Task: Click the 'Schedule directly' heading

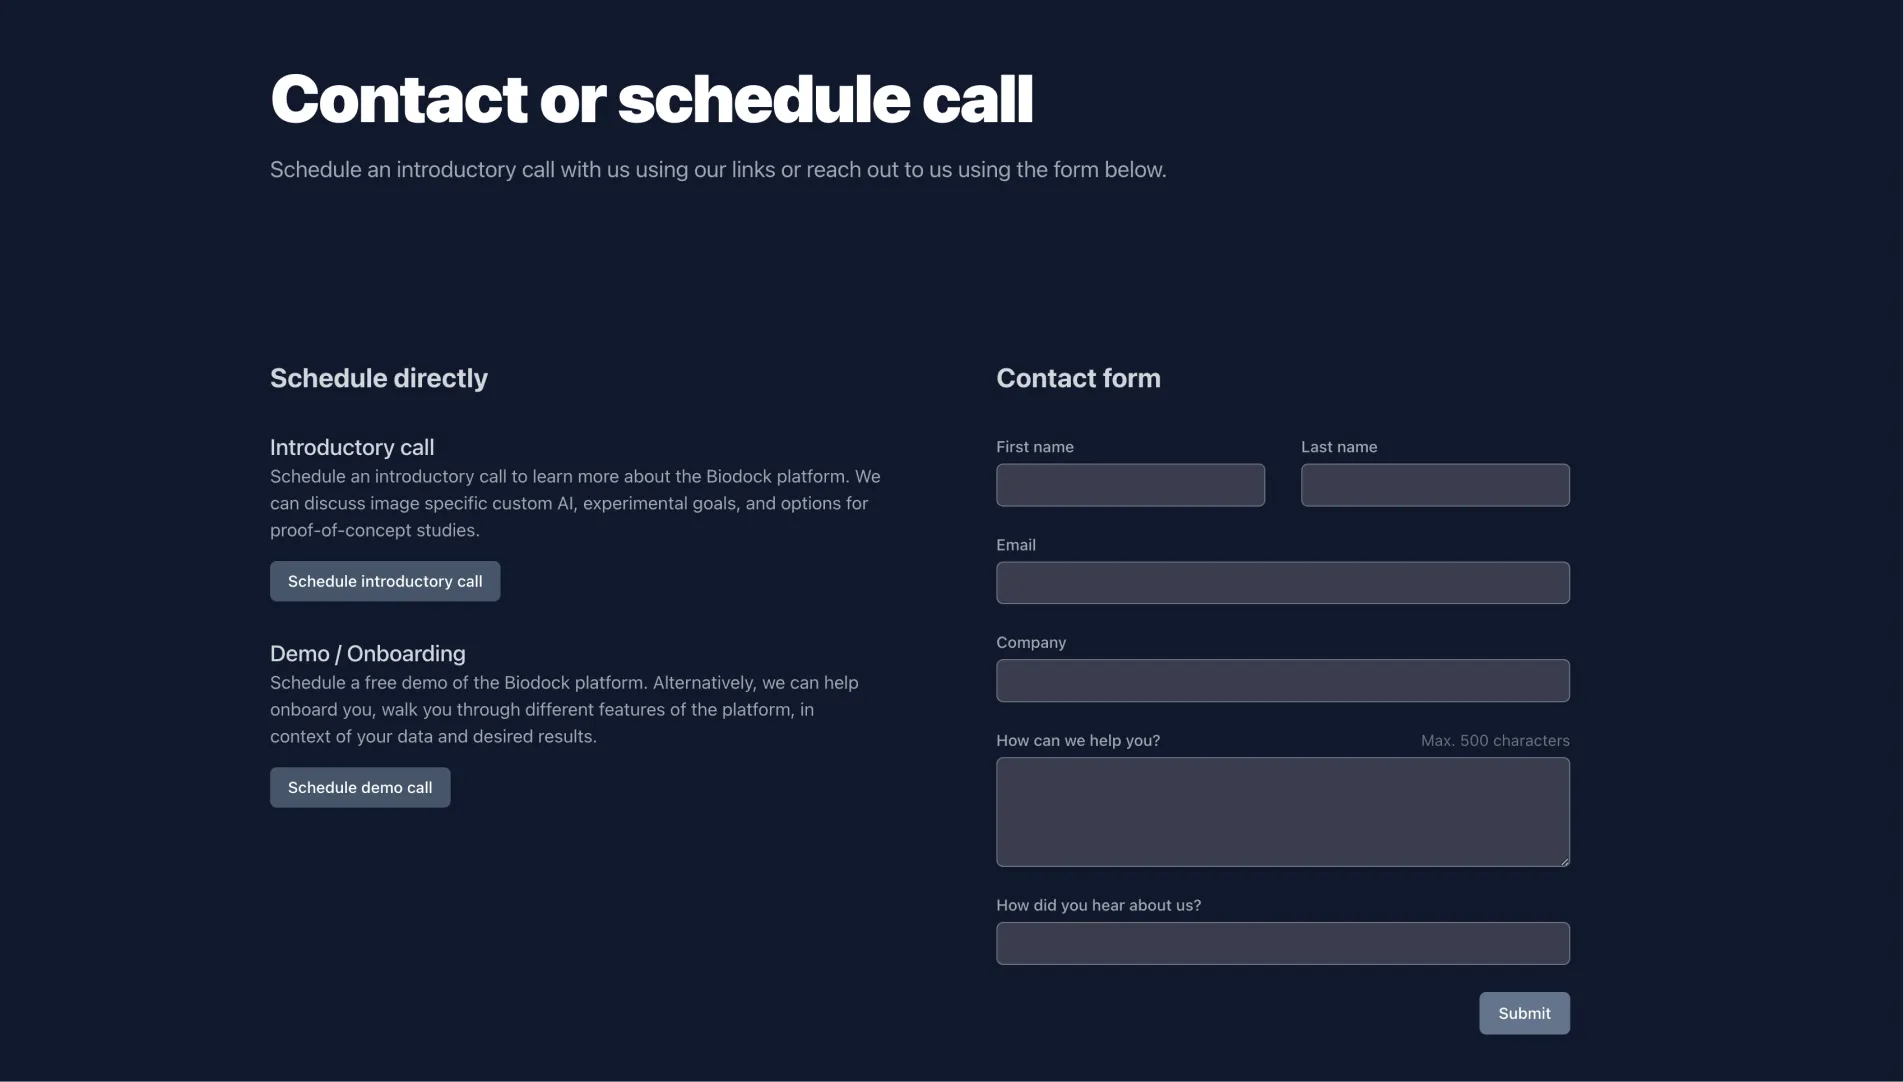Action: click(x=378, y=378)
